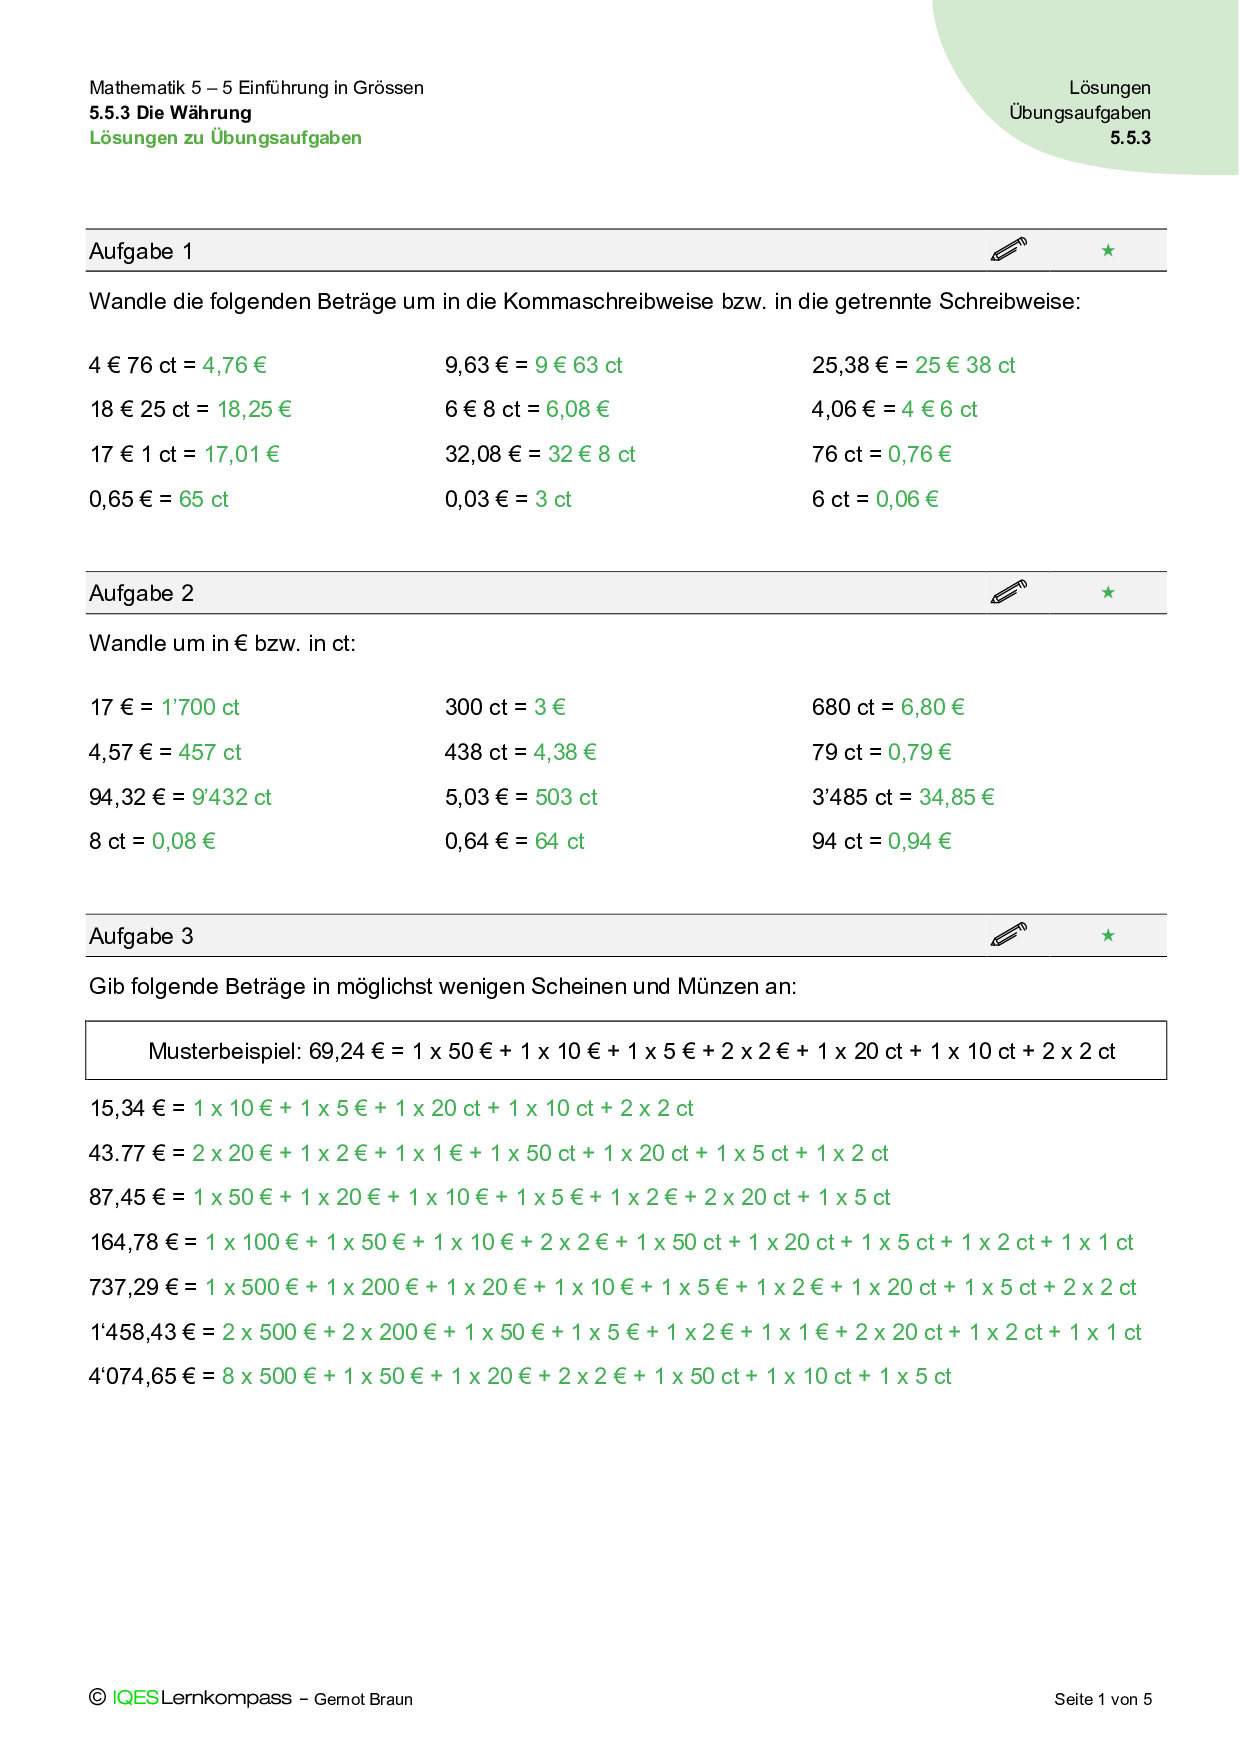1240x1754 pixels.
Task: Click the green star beside Aufgabe 3
Action: click(1108, 936)
